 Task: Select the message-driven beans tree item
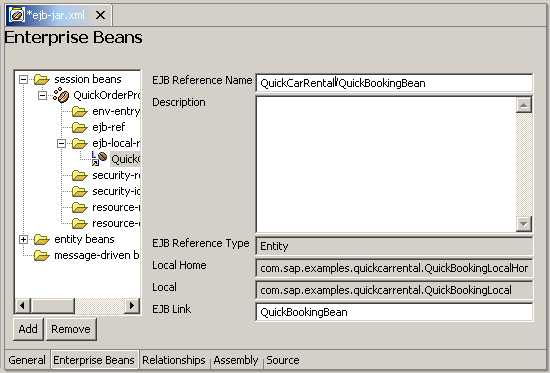coord(96,255)
